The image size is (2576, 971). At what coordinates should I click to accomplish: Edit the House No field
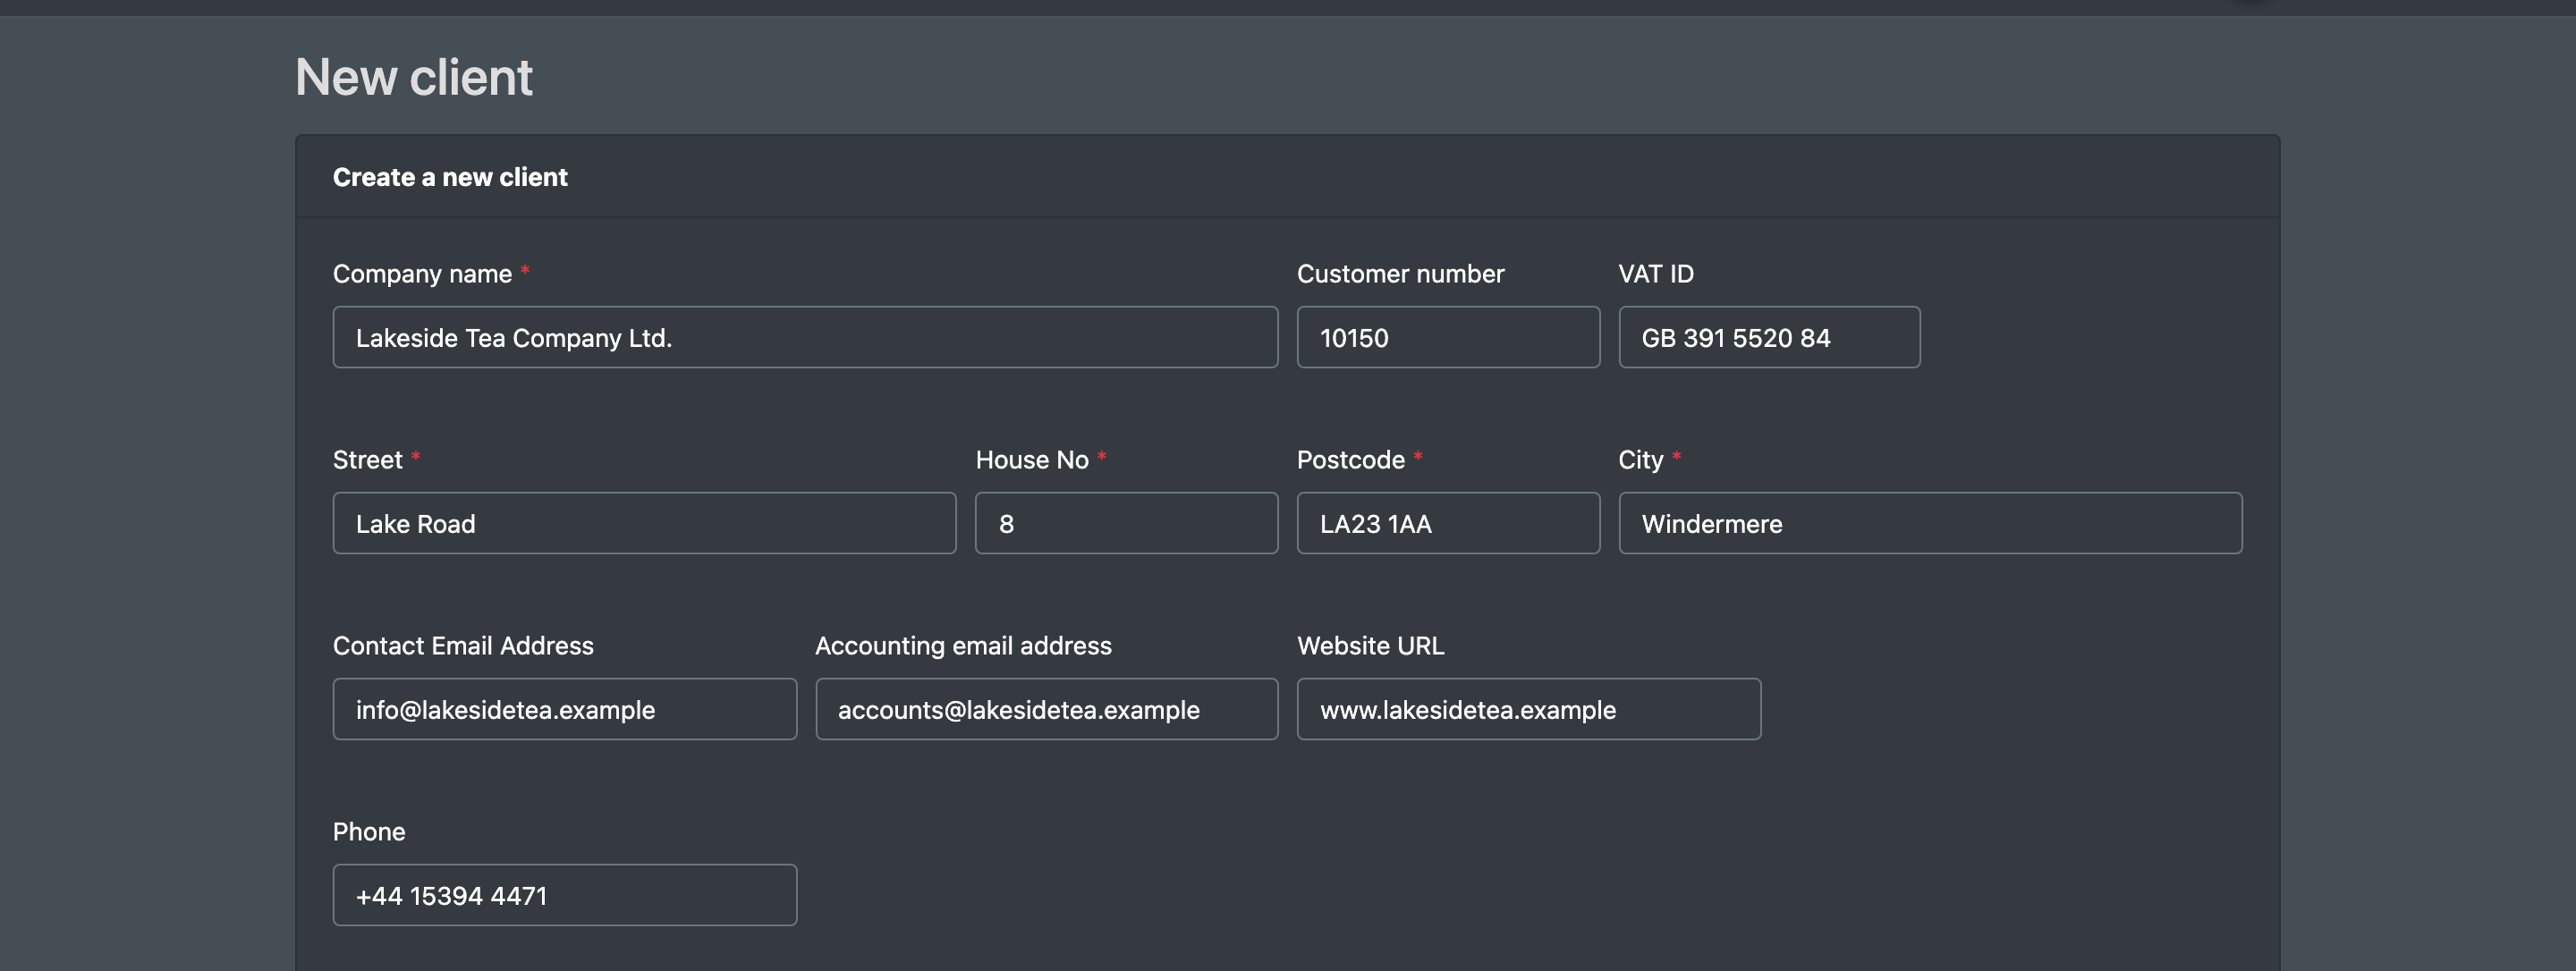point(1126,523)
